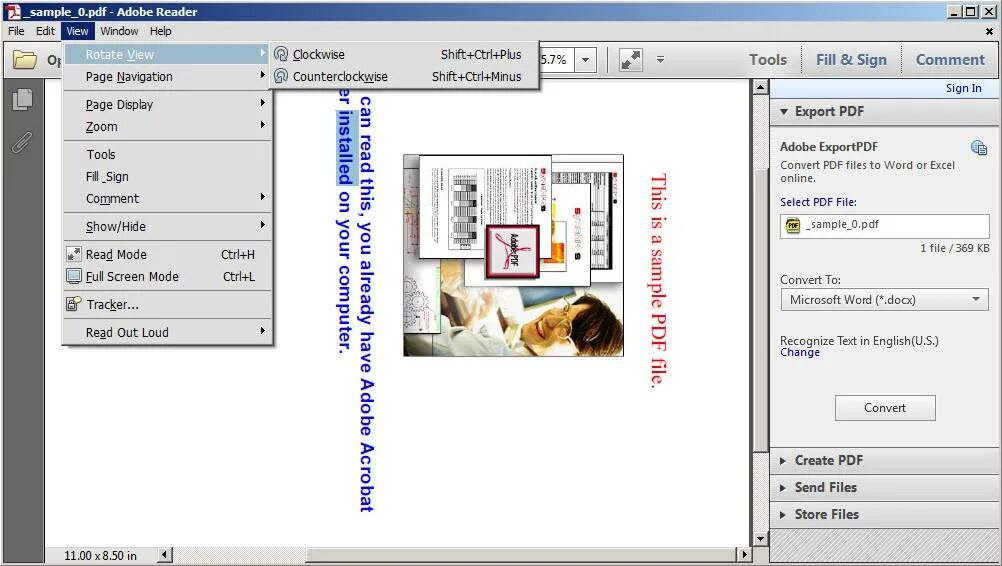1002x566 pixels.
Task: Click the horizontal scrollbar right arrow
Action: click(x=744, y=555)
